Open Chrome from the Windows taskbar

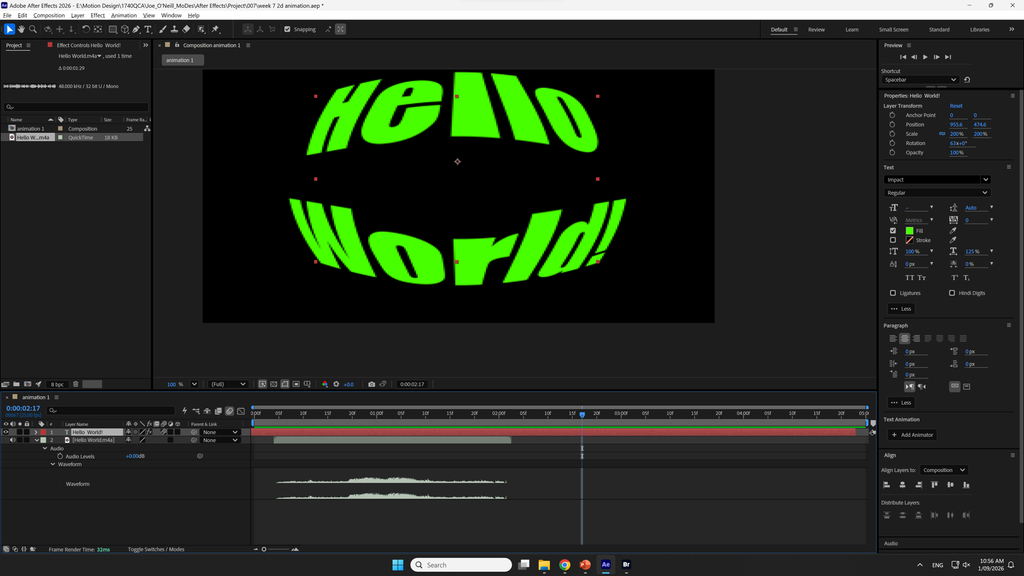(565, 565)
